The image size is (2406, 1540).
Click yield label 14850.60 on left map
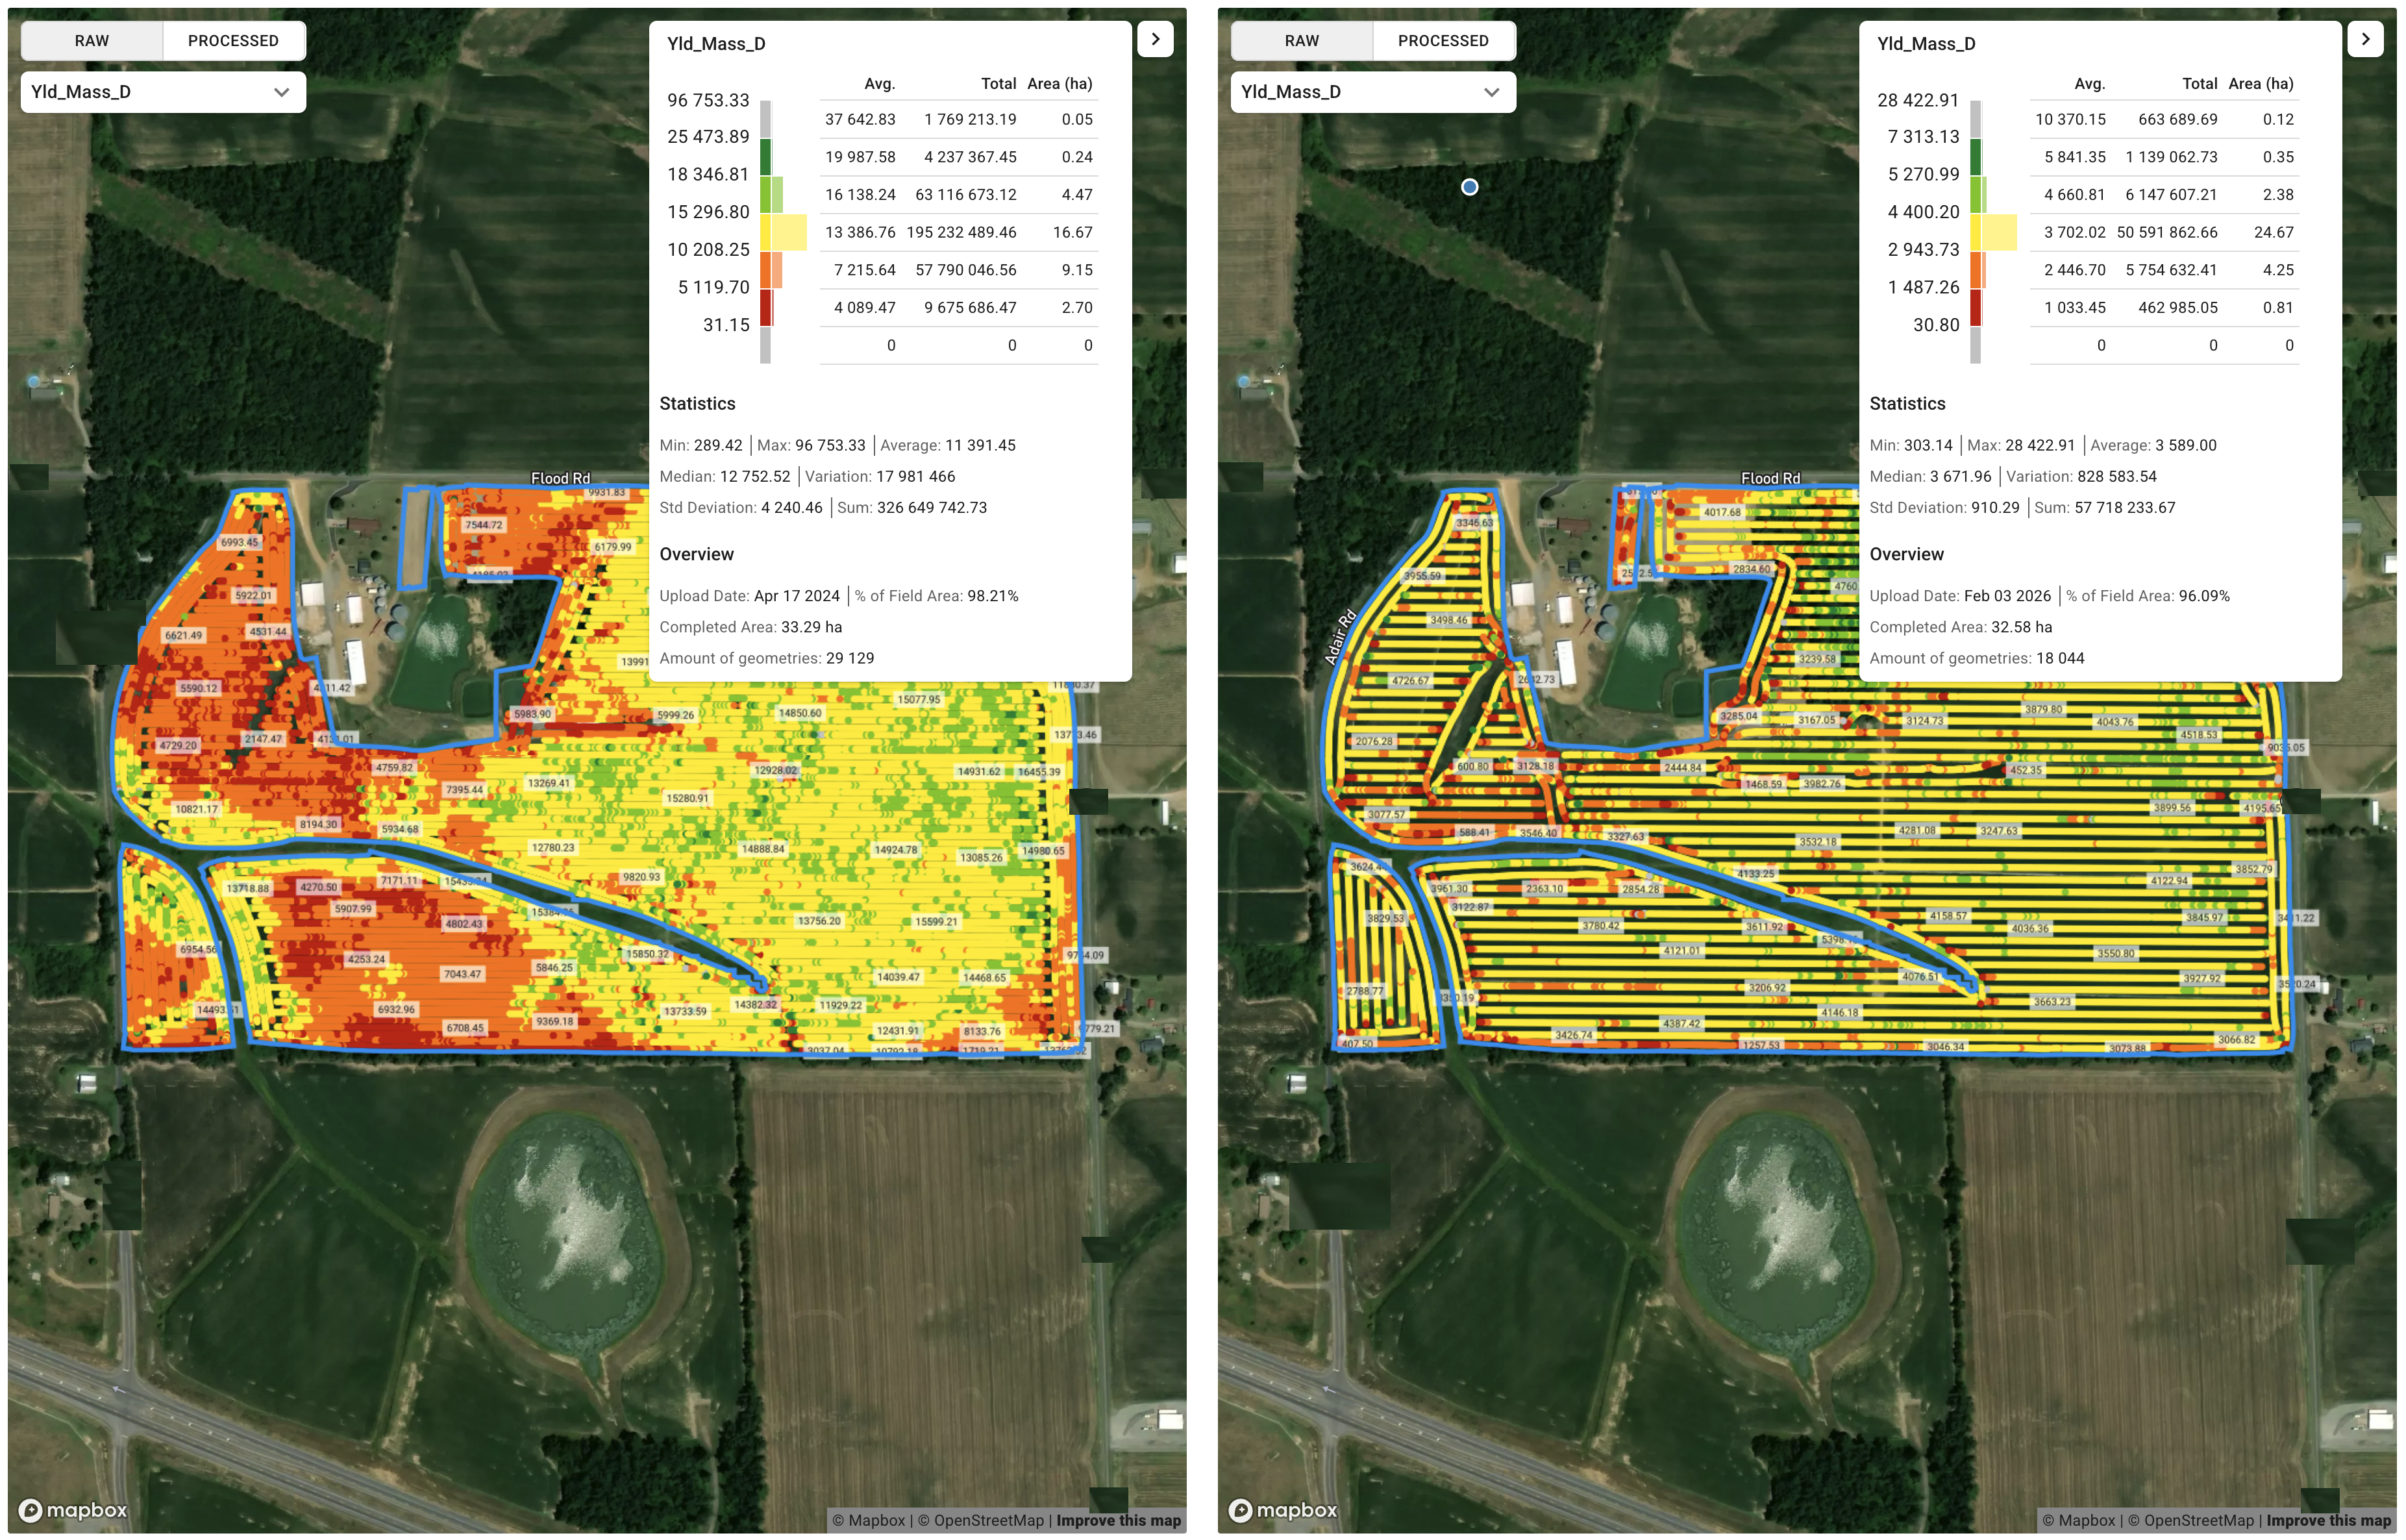tap(800, 713)
